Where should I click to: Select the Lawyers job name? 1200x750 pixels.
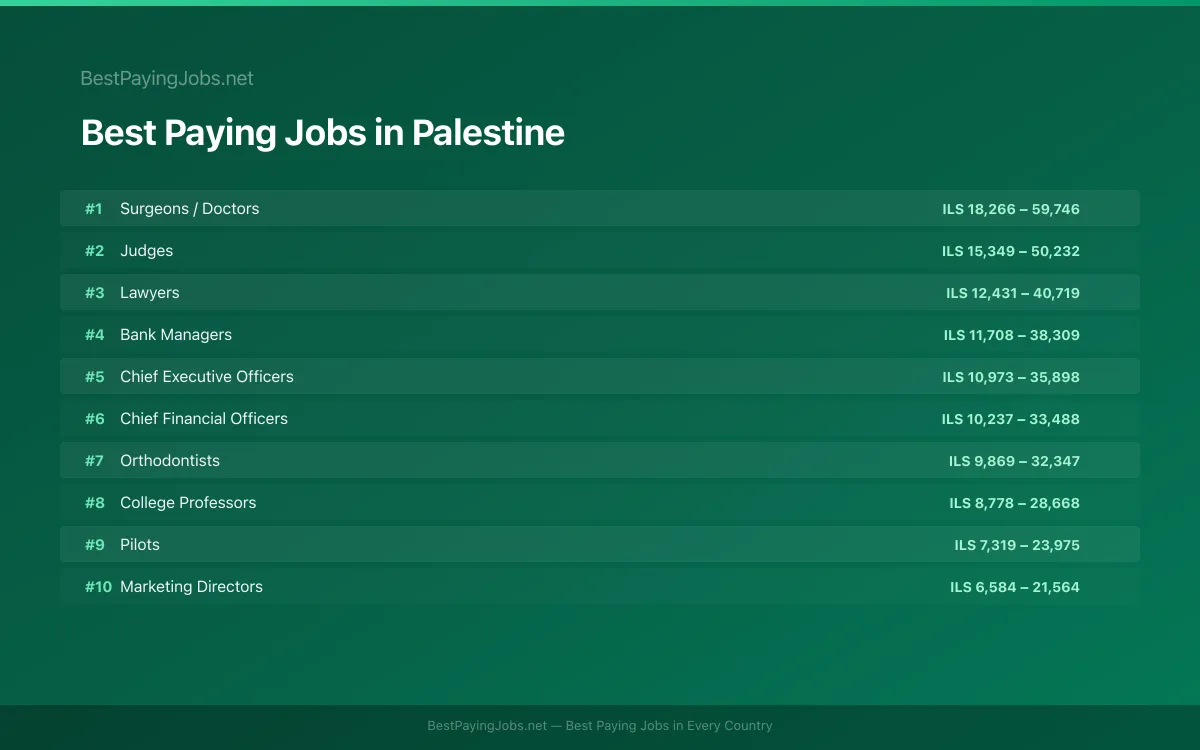tap(150, 292)
